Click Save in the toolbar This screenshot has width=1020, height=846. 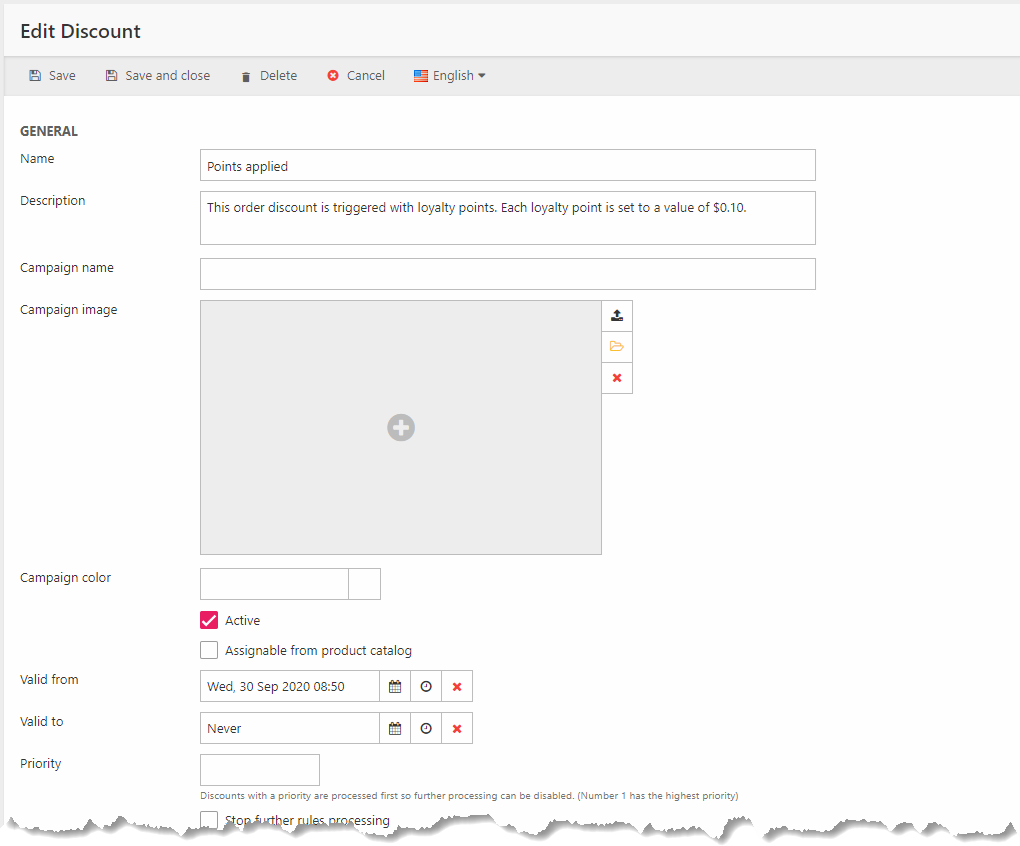click(x=52, y=76)
